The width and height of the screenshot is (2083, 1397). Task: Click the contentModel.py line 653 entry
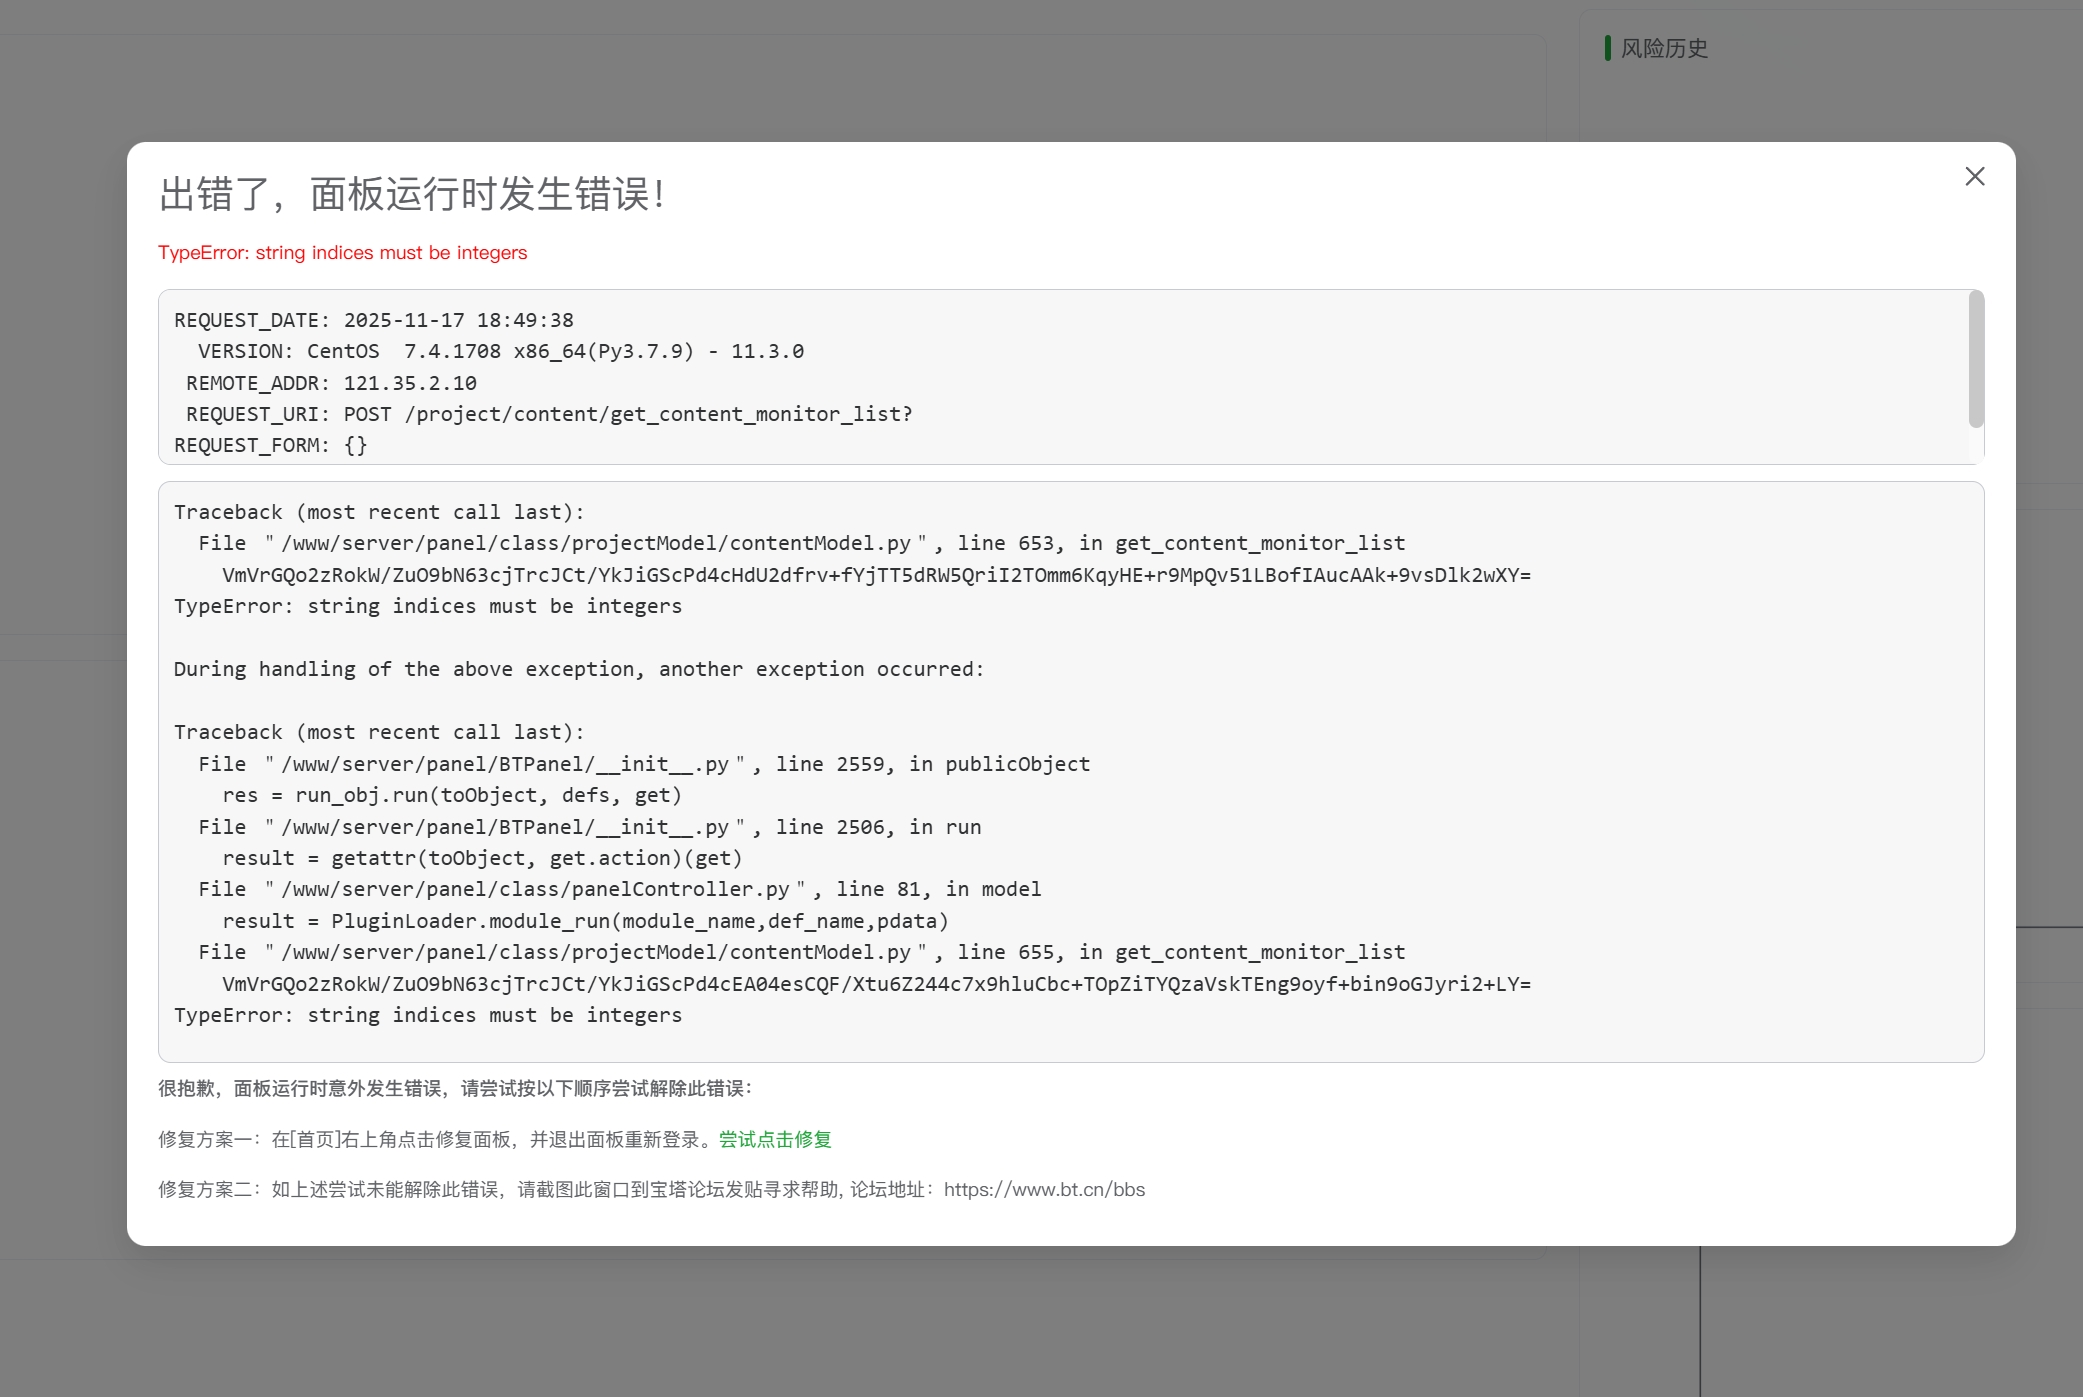(x=801, y=543)
